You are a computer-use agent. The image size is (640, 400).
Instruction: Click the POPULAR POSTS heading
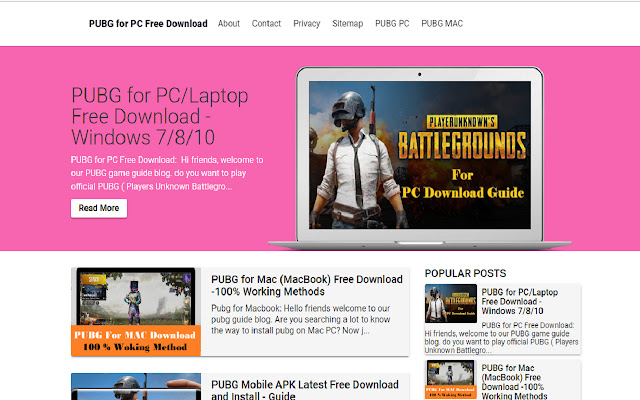(x=465, y=273)
